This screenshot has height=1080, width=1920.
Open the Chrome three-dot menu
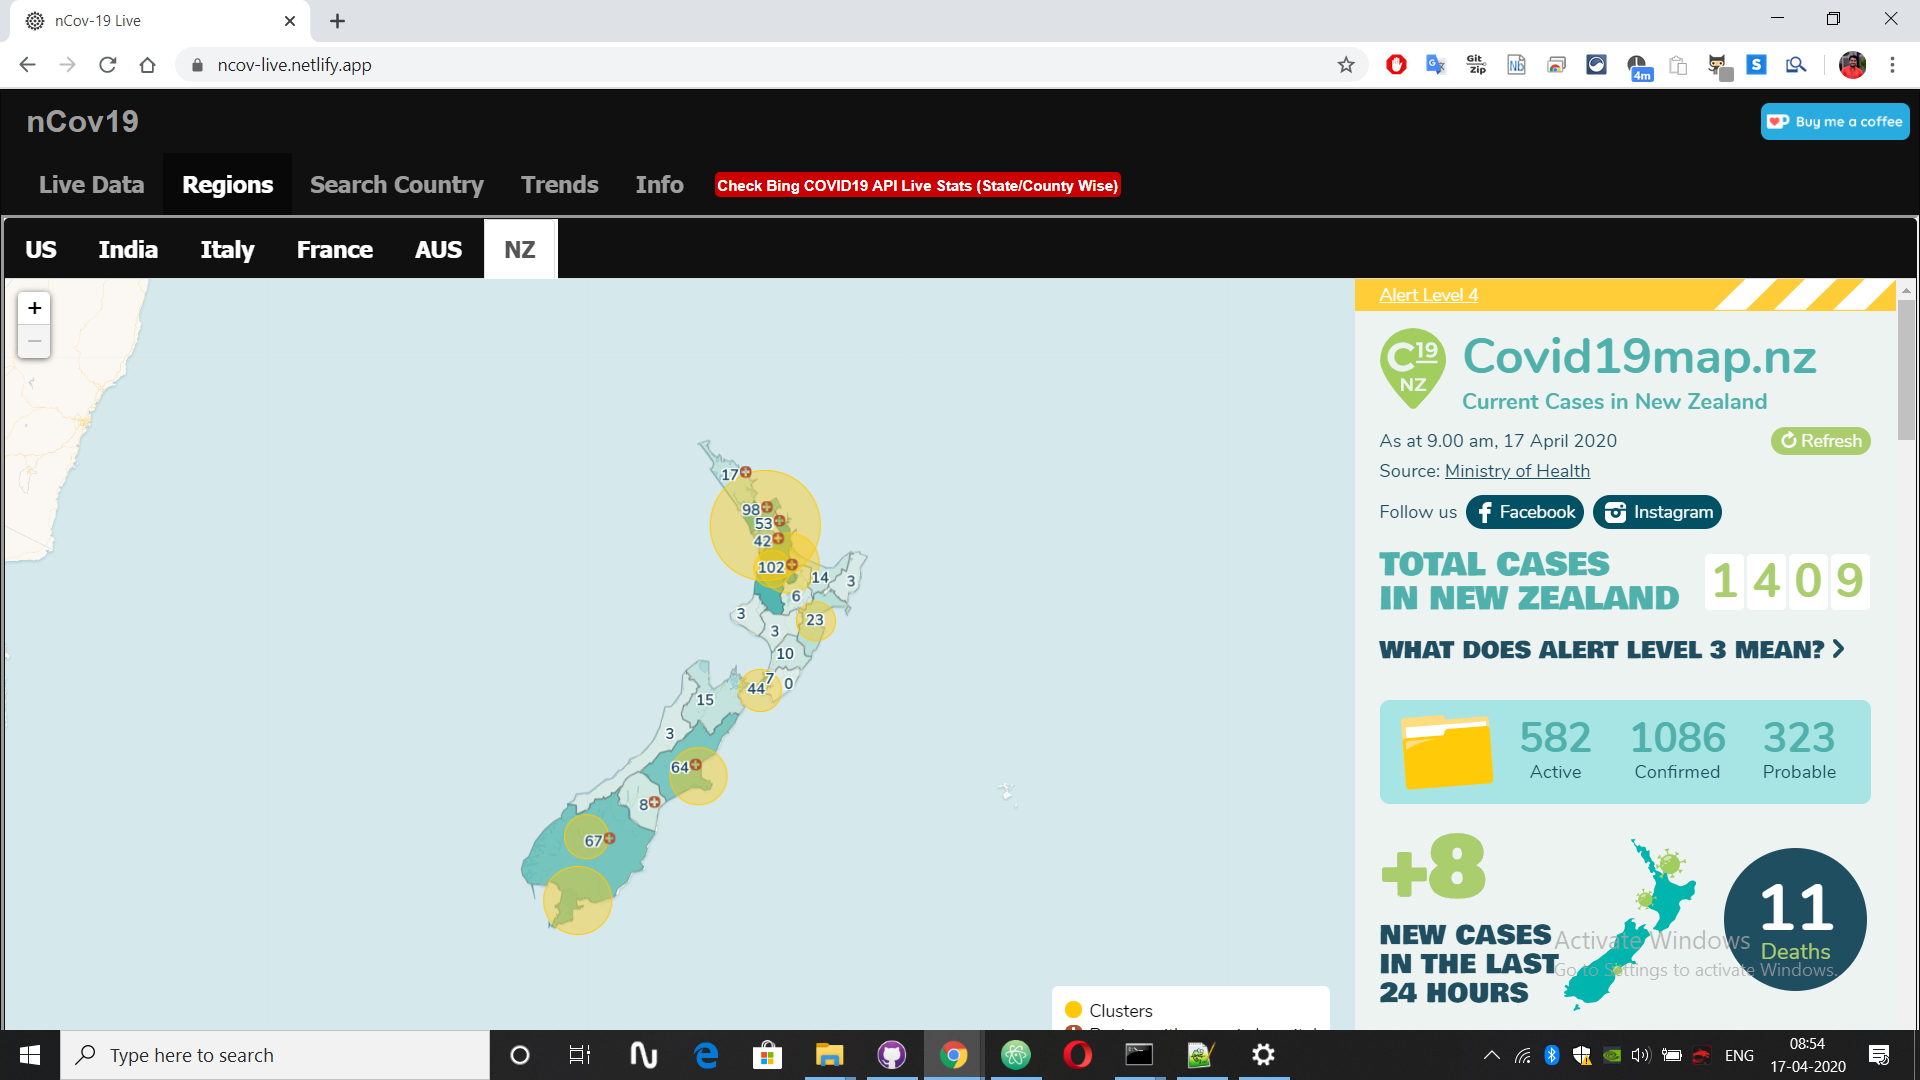[1892, 65]
